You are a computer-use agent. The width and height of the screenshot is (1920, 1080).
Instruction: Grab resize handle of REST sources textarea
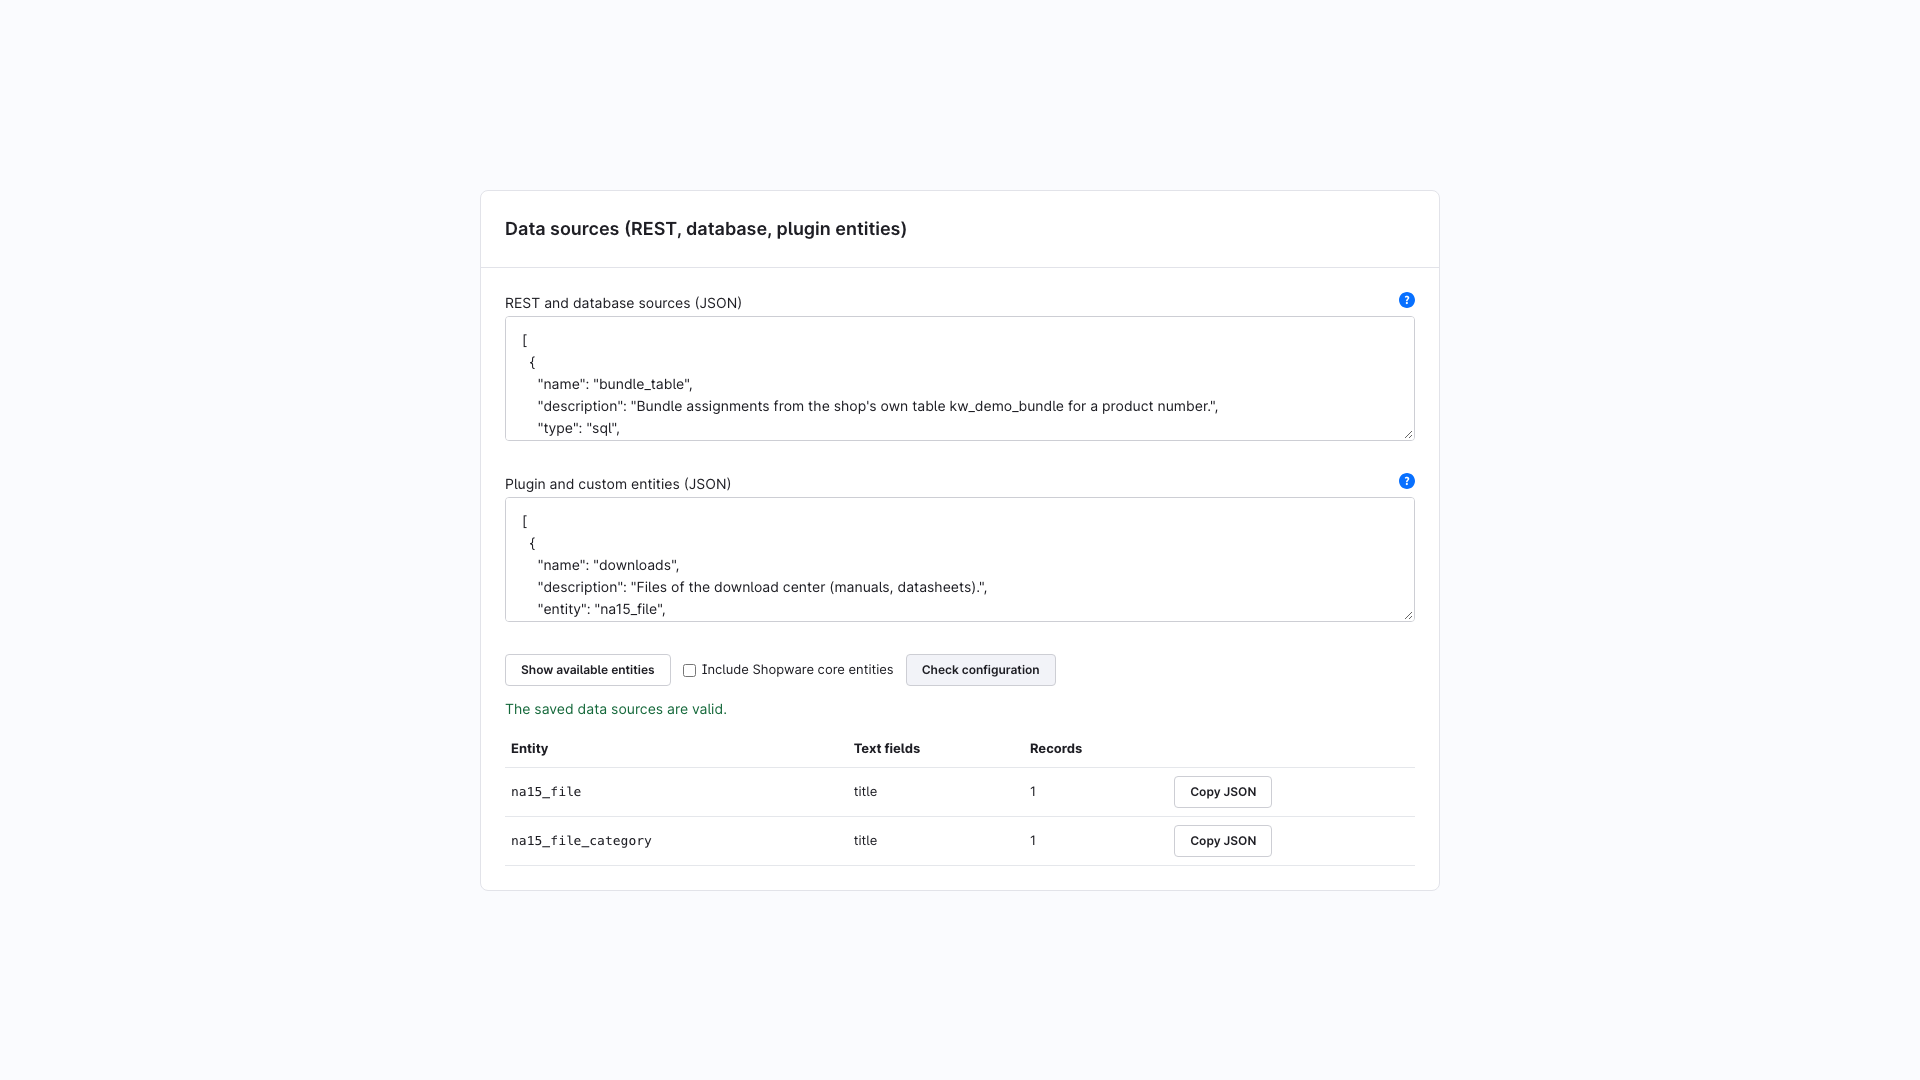(x=1408, y=434)
